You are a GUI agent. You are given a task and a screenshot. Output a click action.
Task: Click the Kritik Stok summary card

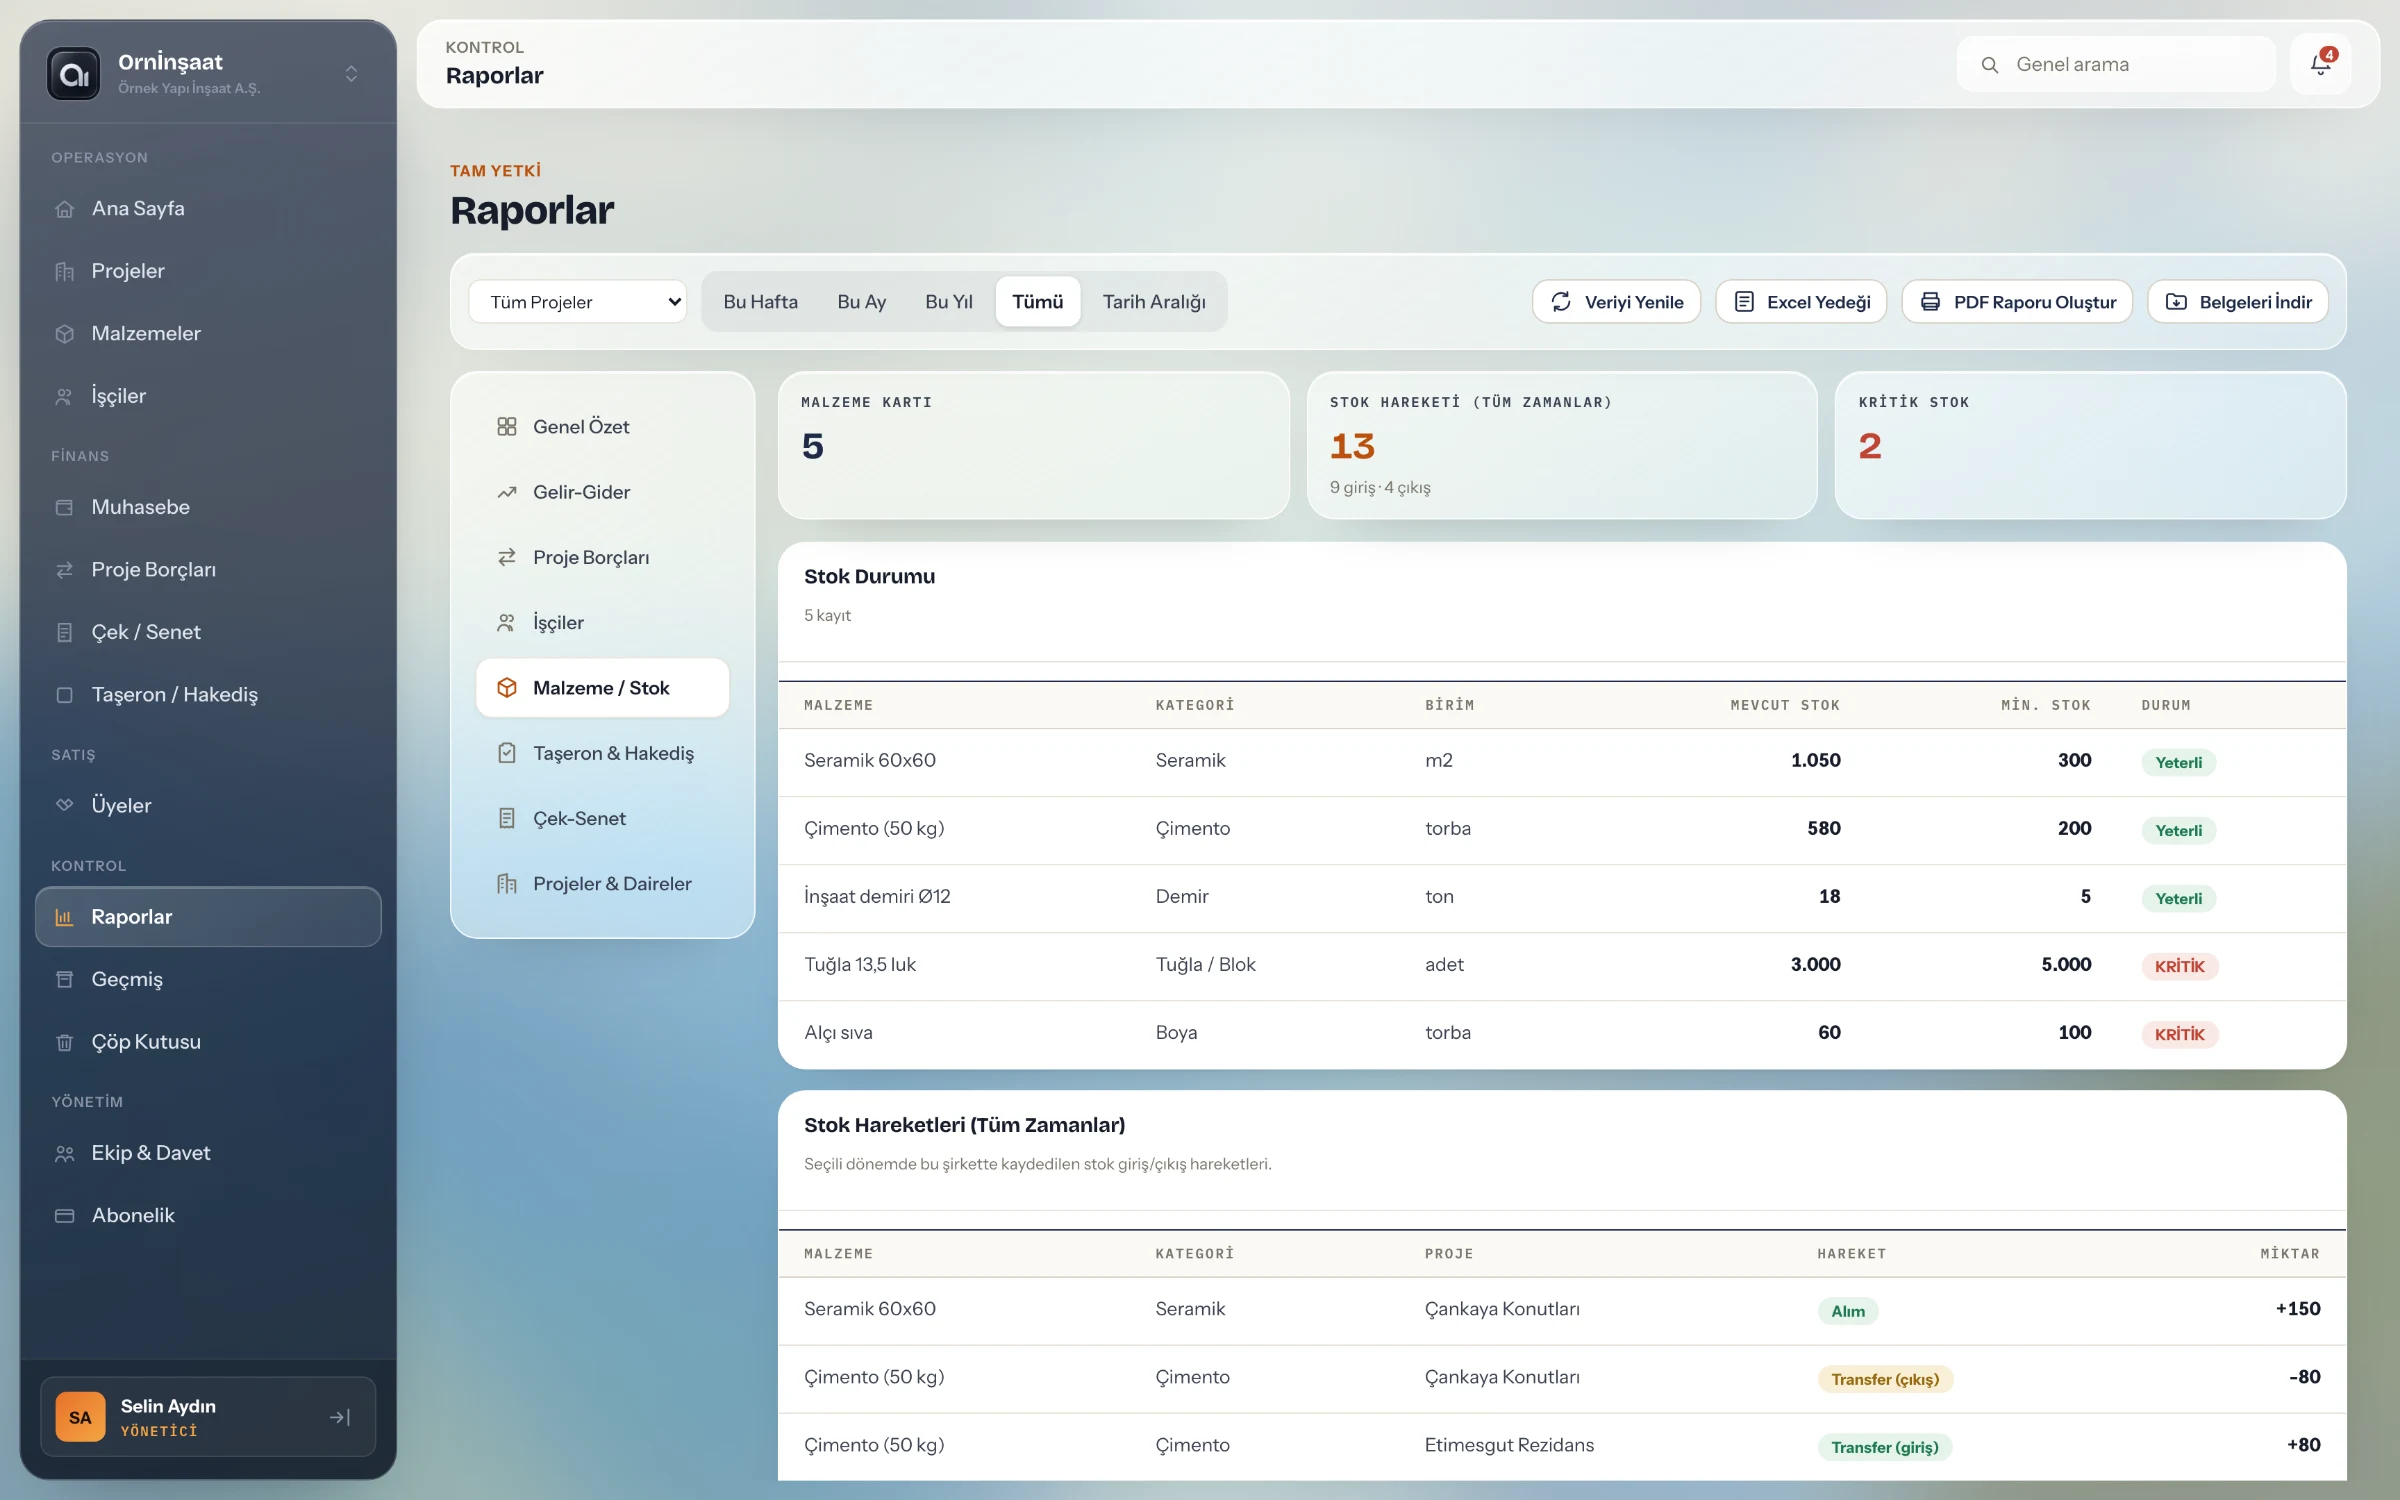(2090, 446)
